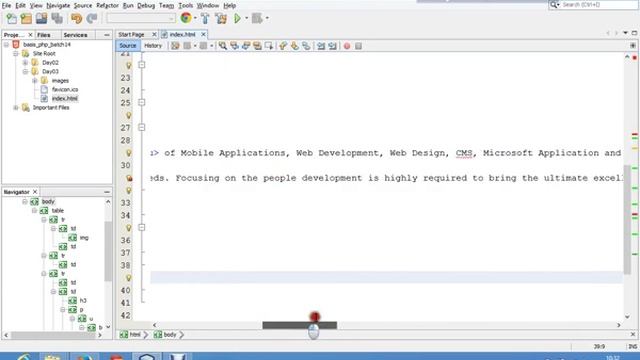Toggle bookmark on the current line
This screenshot has width=640, height=360.
pos(306,46)
